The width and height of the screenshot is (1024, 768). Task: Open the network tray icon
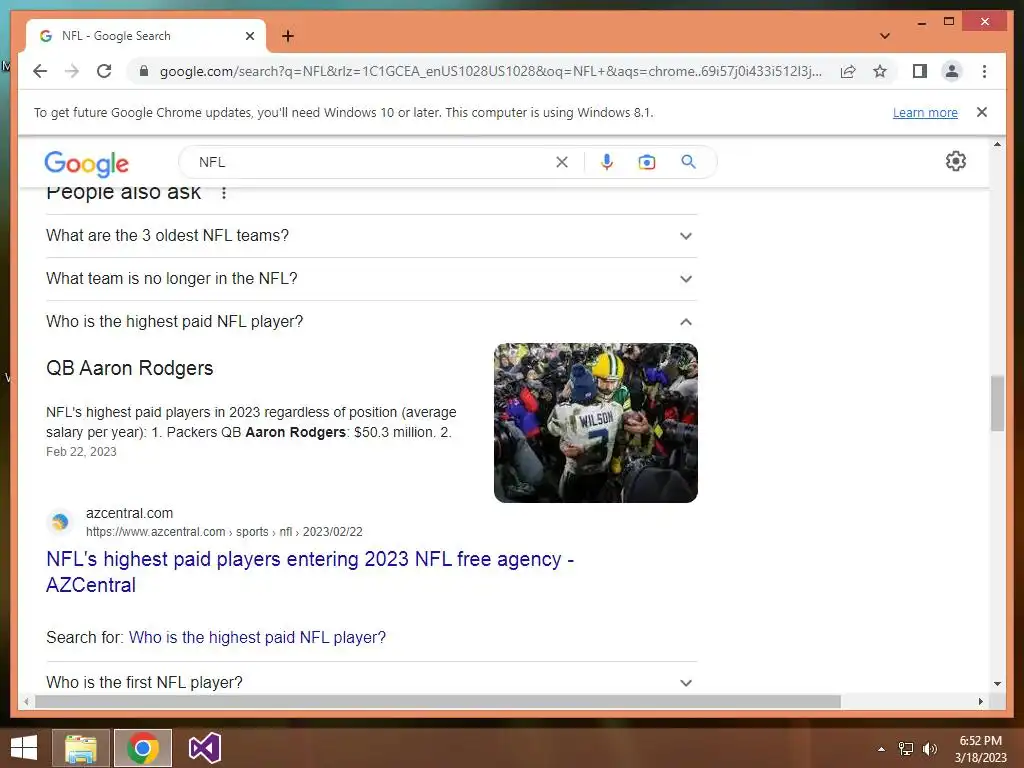pos(906,749)
